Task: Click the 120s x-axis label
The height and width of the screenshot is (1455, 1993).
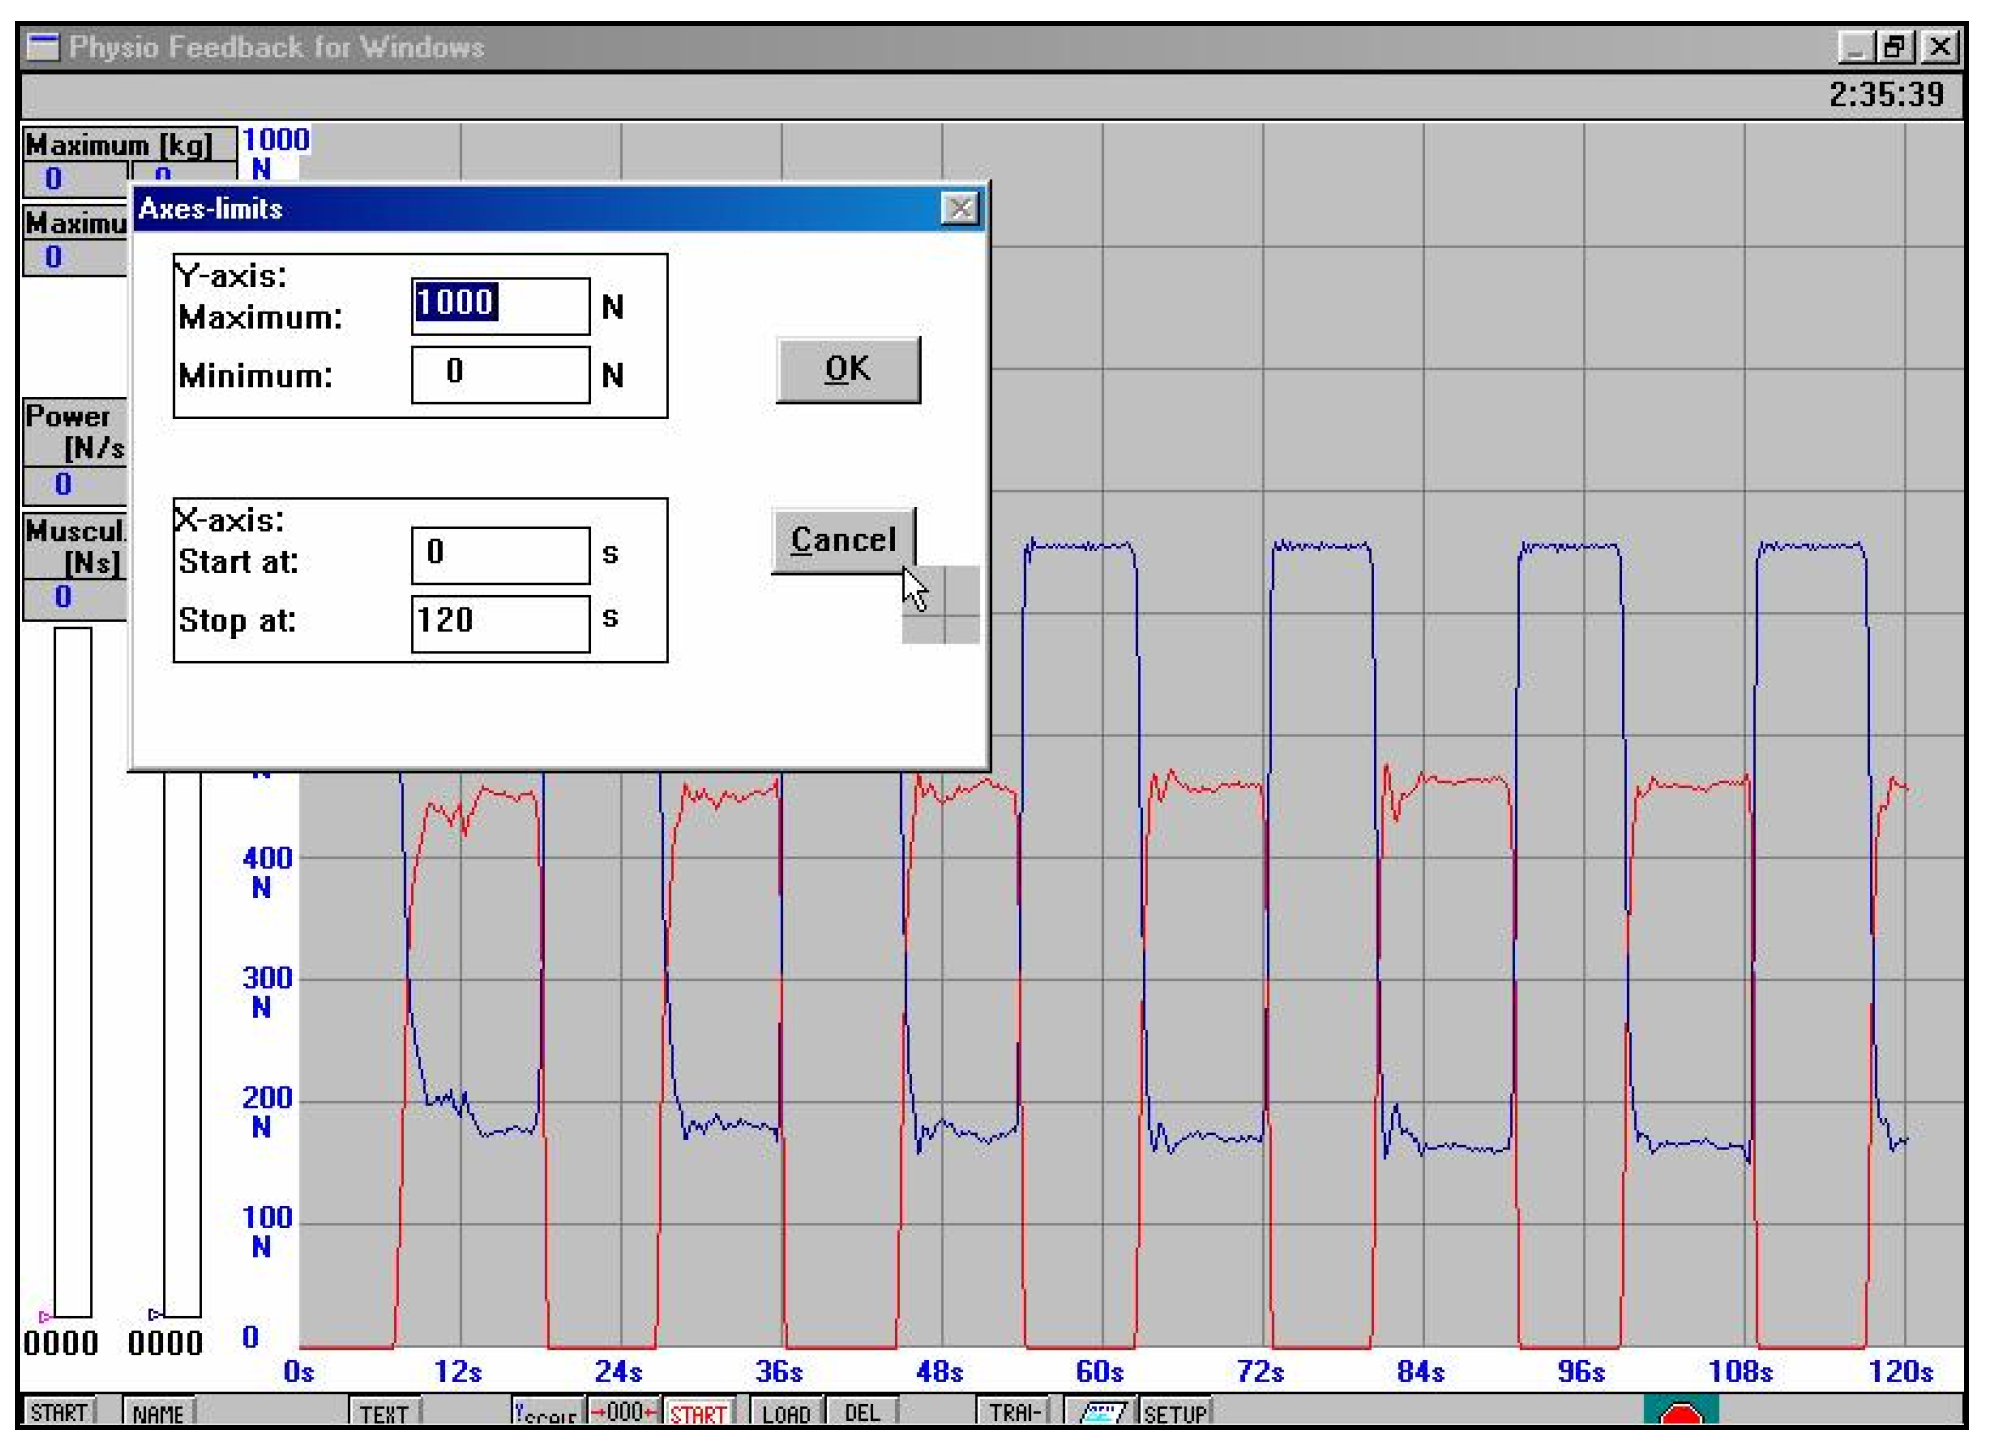Action: click(x=1901, y=1371)
